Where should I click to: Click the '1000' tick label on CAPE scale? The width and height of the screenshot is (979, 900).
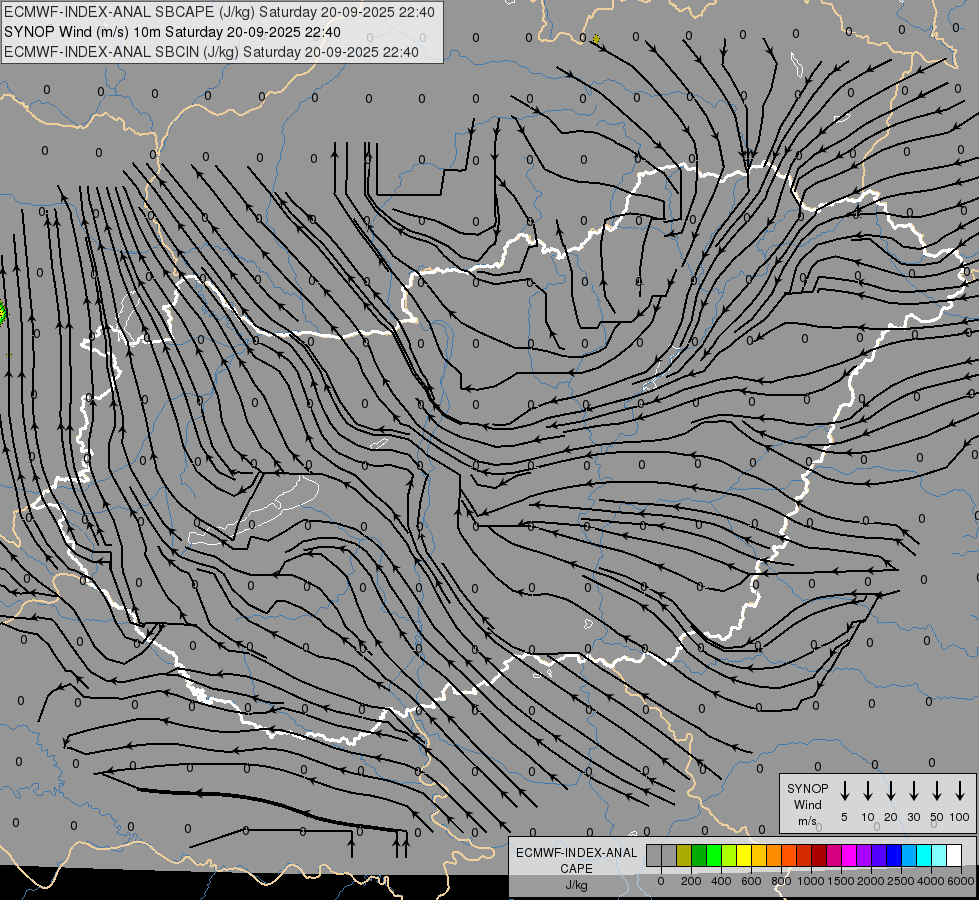point(810,881)
